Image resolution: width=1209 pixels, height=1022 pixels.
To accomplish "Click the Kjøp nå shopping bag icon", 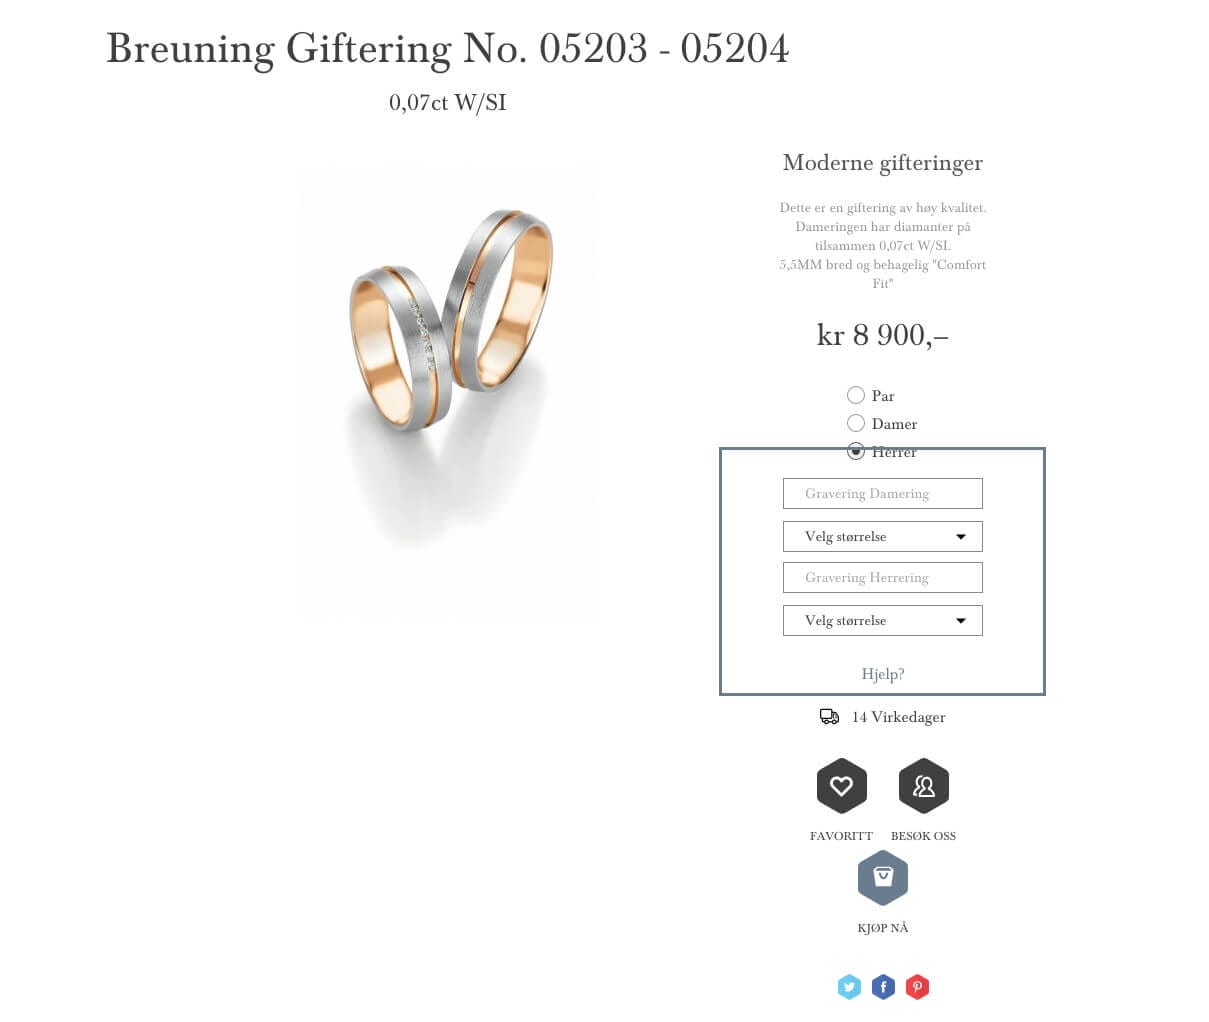I will pyautogui.click(x=882, y=877).
